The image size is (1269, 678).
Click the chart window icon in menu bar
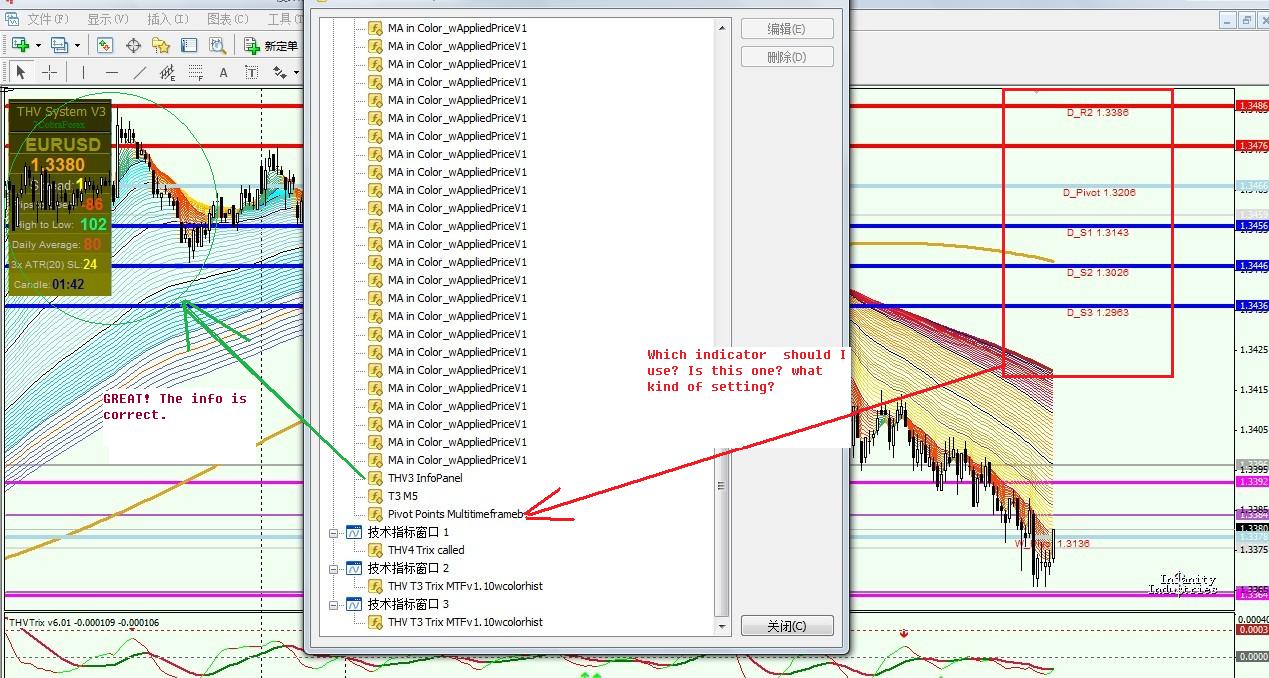(x=12, y=18)
